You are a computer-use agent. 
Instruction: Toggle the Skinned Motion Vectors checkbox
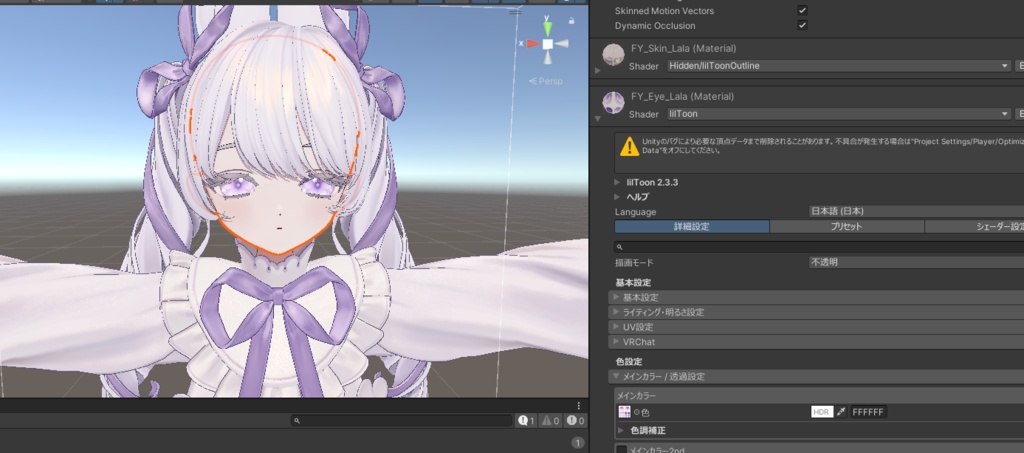tap(802, 10)
